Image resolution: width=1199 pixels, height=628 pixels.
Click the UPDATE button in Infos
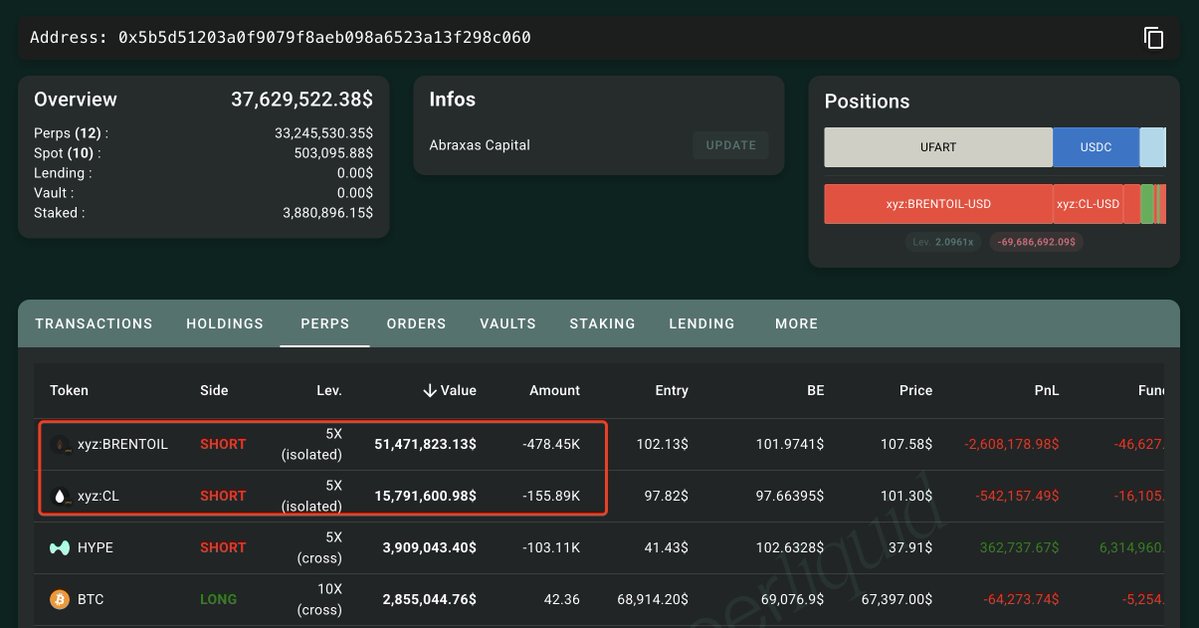731,145
